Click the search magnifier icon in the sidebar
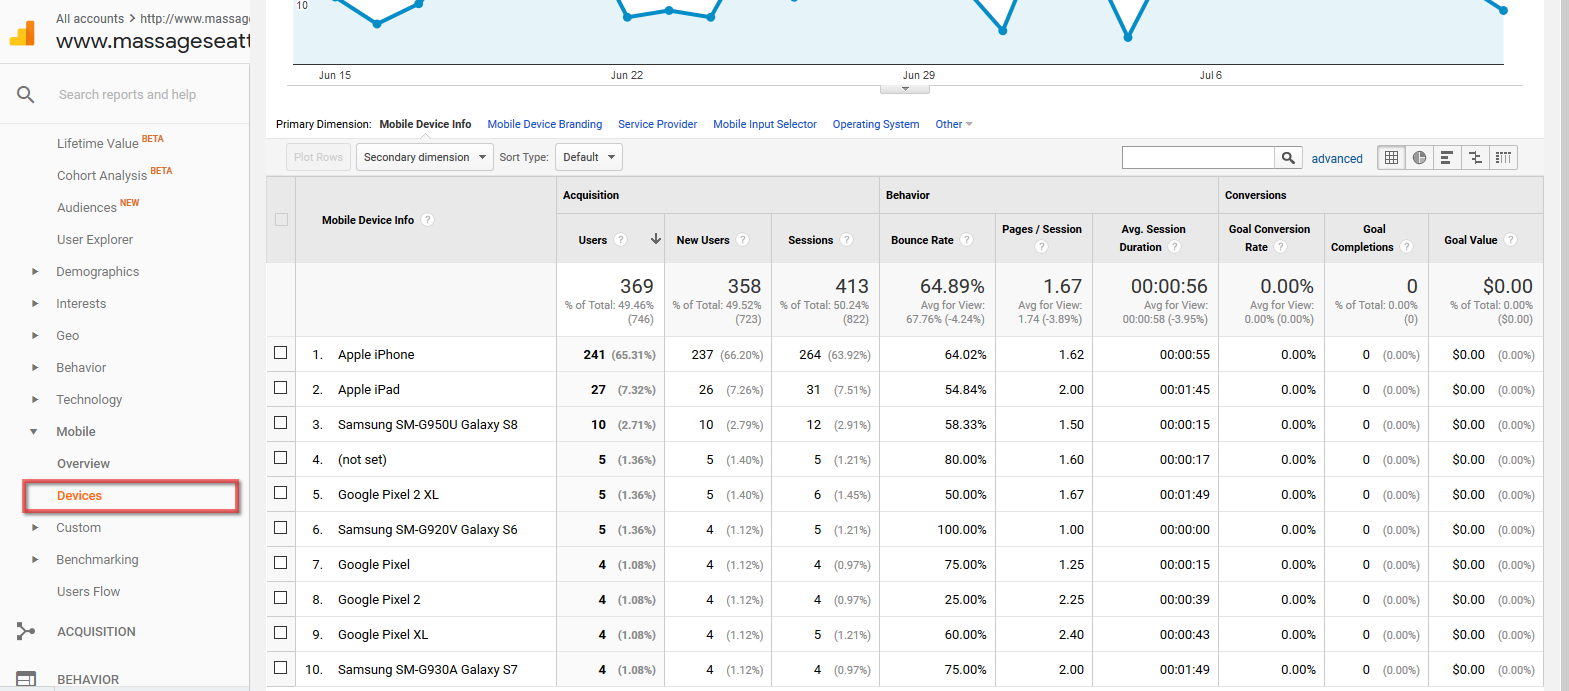 pos(26,95)
